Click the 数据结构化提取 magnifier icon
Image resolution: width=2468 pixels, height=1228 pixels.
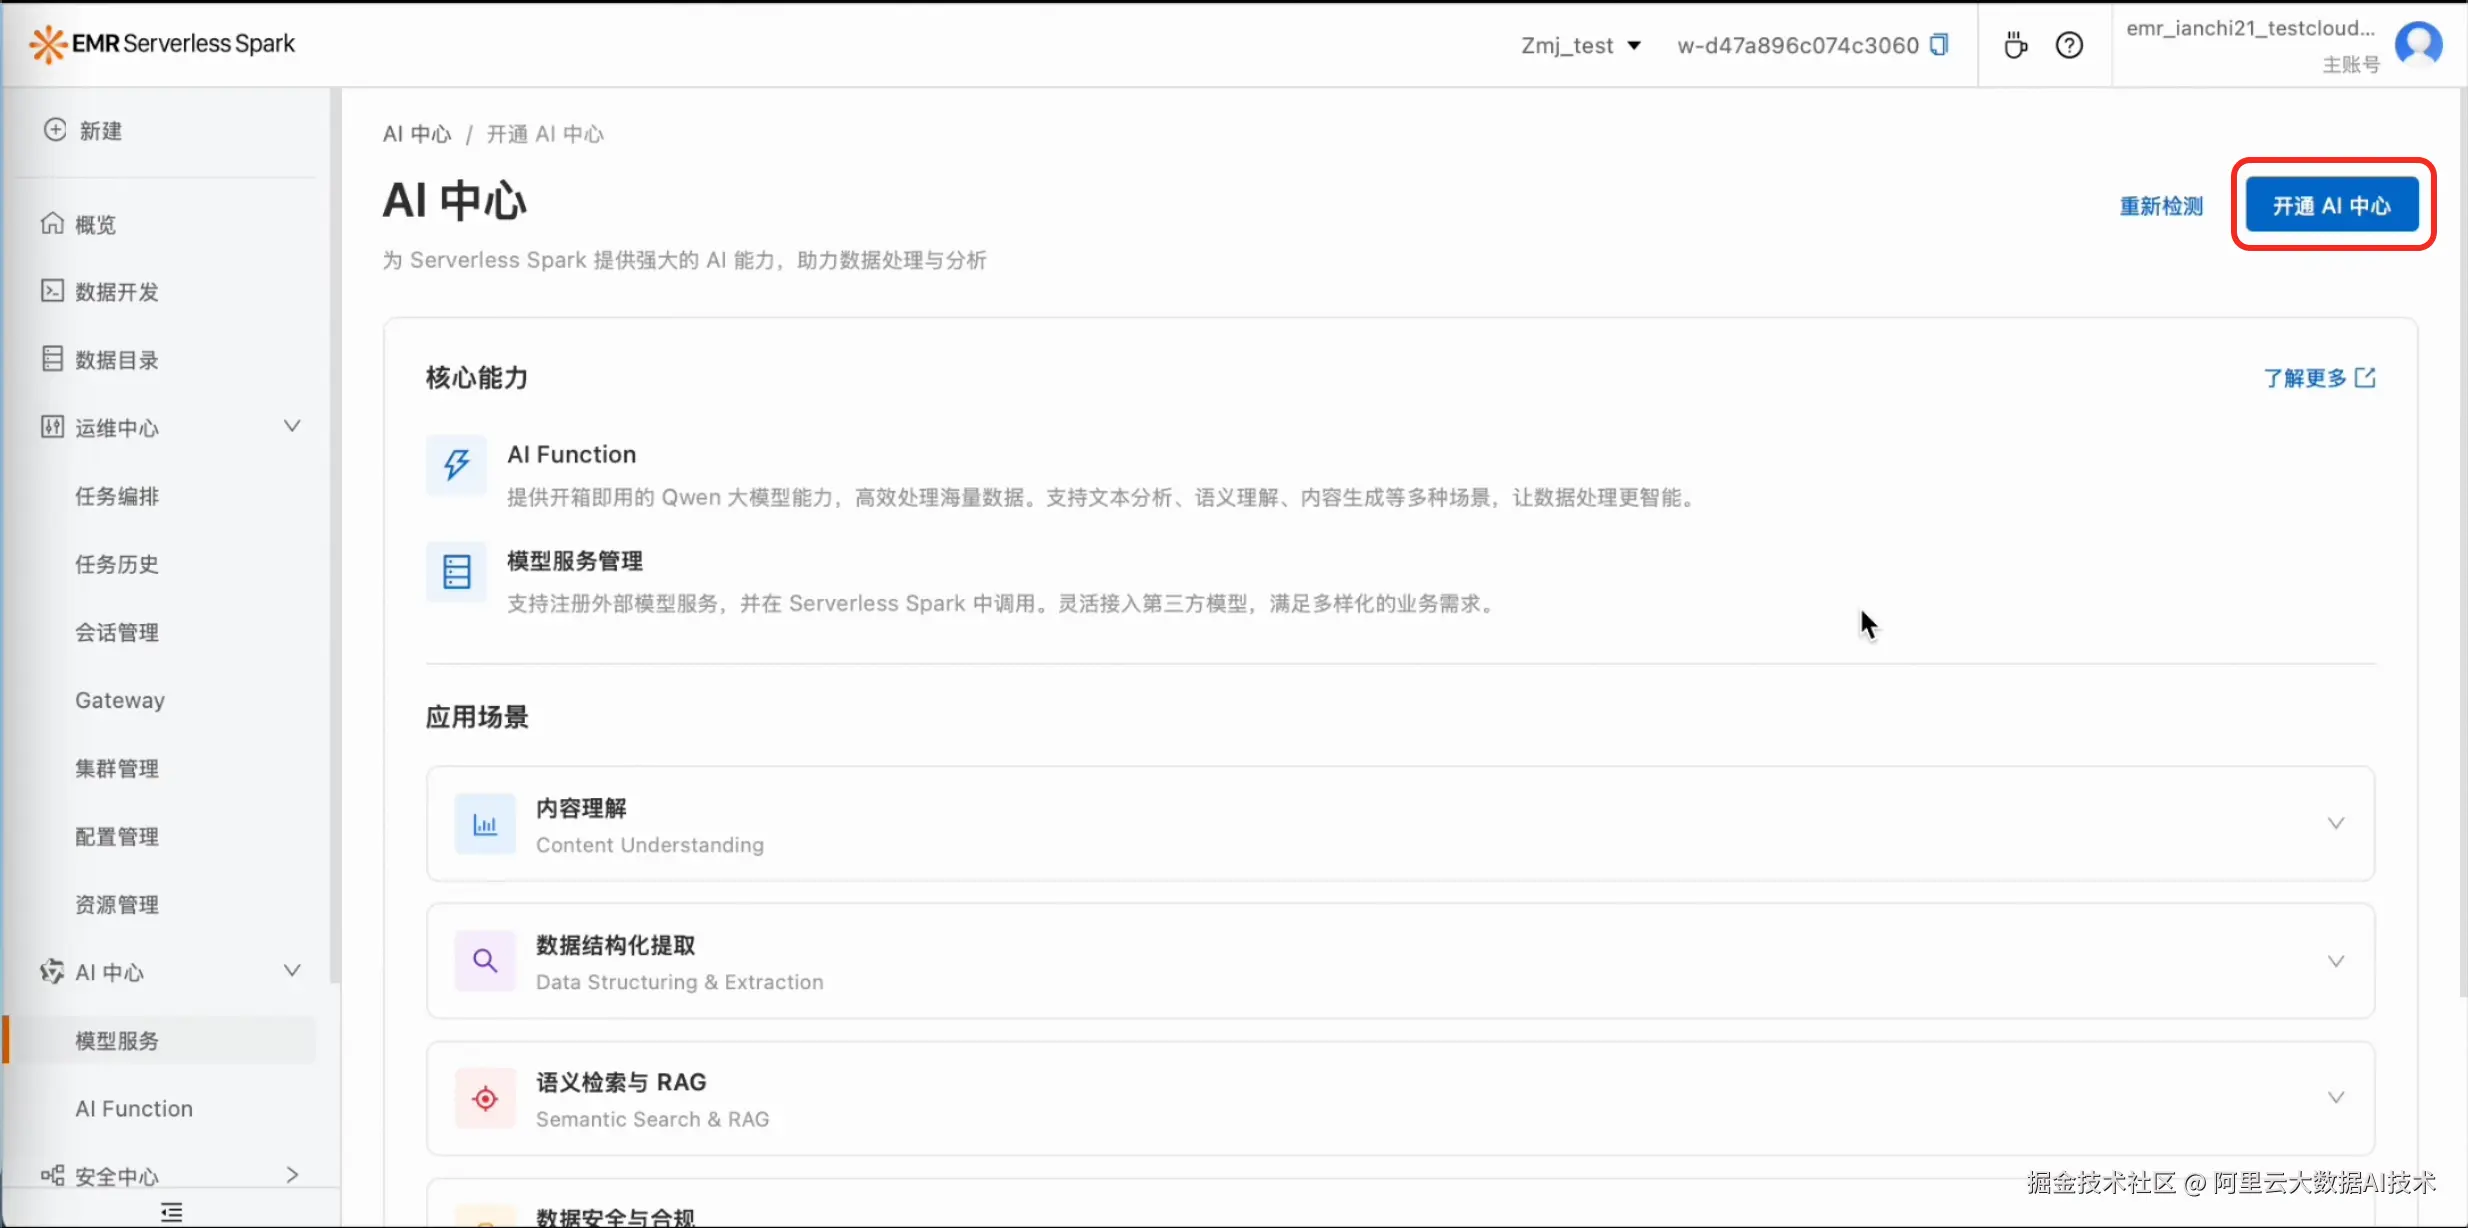tap(485, 961)
